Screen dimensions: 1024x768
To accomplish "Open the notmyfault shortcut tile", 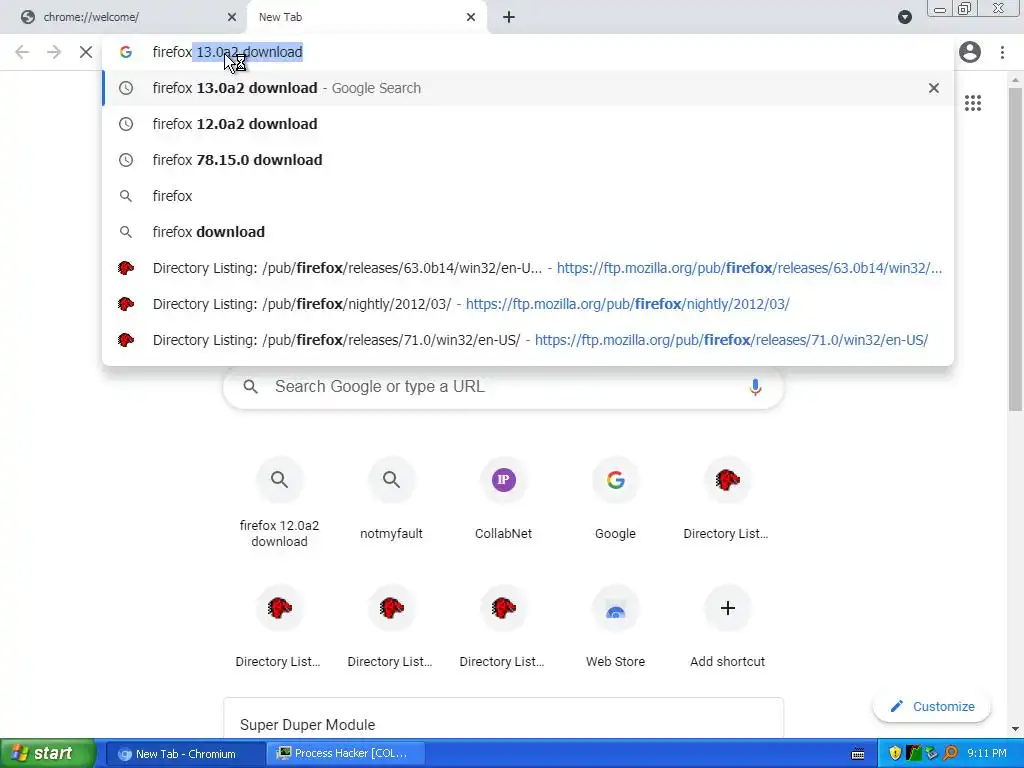I will coord(391,500).
